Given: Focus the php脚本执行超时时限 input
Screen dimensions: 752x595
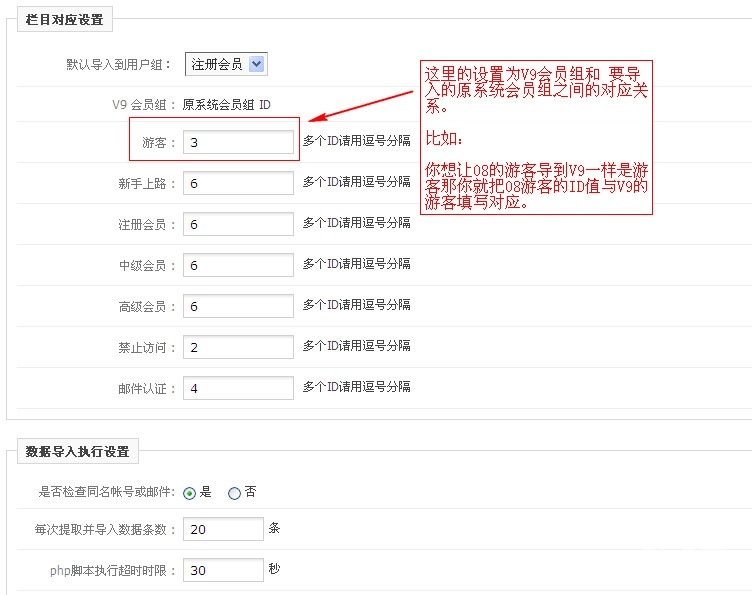Looking at the screenshot, I should point(223,570).
